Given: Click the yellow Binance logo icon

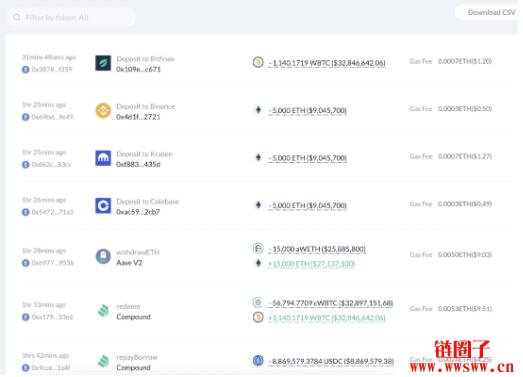Looking at the screenshot, I should pyautogui.click(x=103, y=110).
